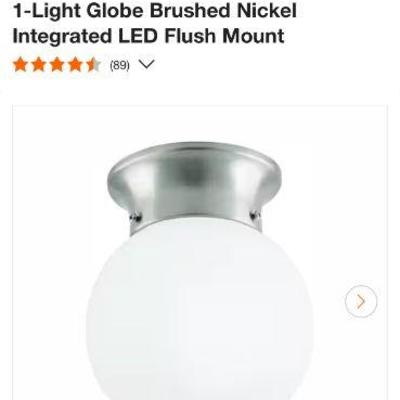Image resolution: width=400 pixels, height=400 pixels.
Task: Click the third orange rating star
Action: (57, 65)
